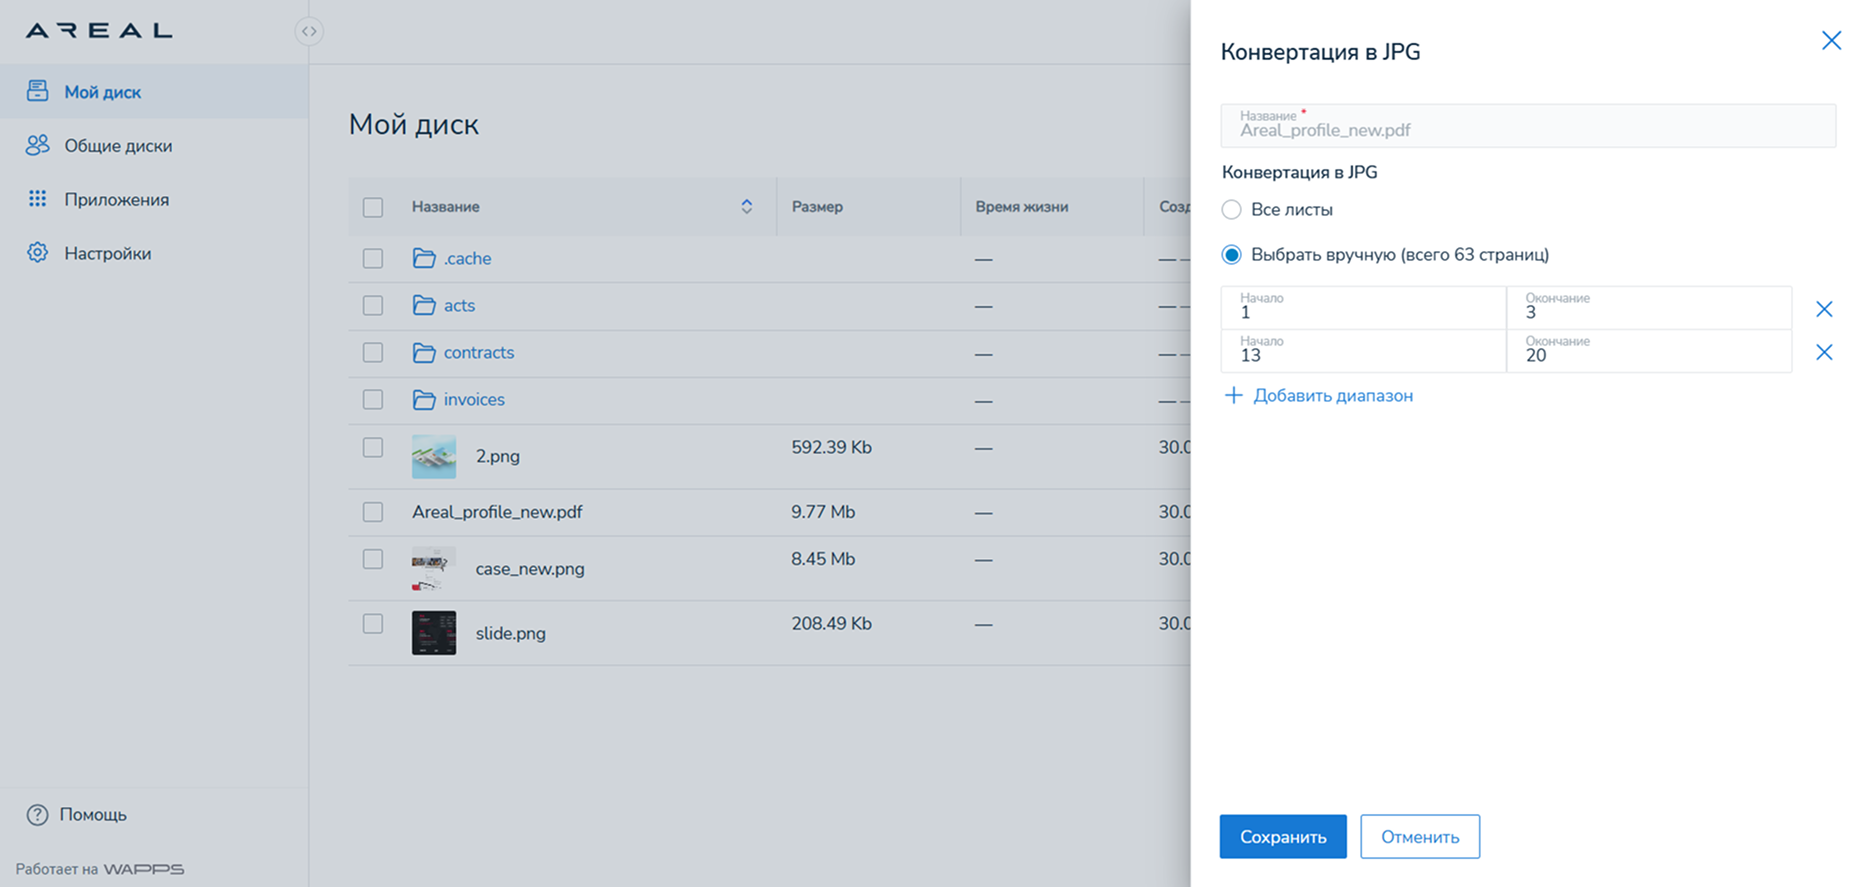Open slide.png thumbnail preview
Image resolution: width=1860 pixels, height=887 pixels.
click(434, 633)
